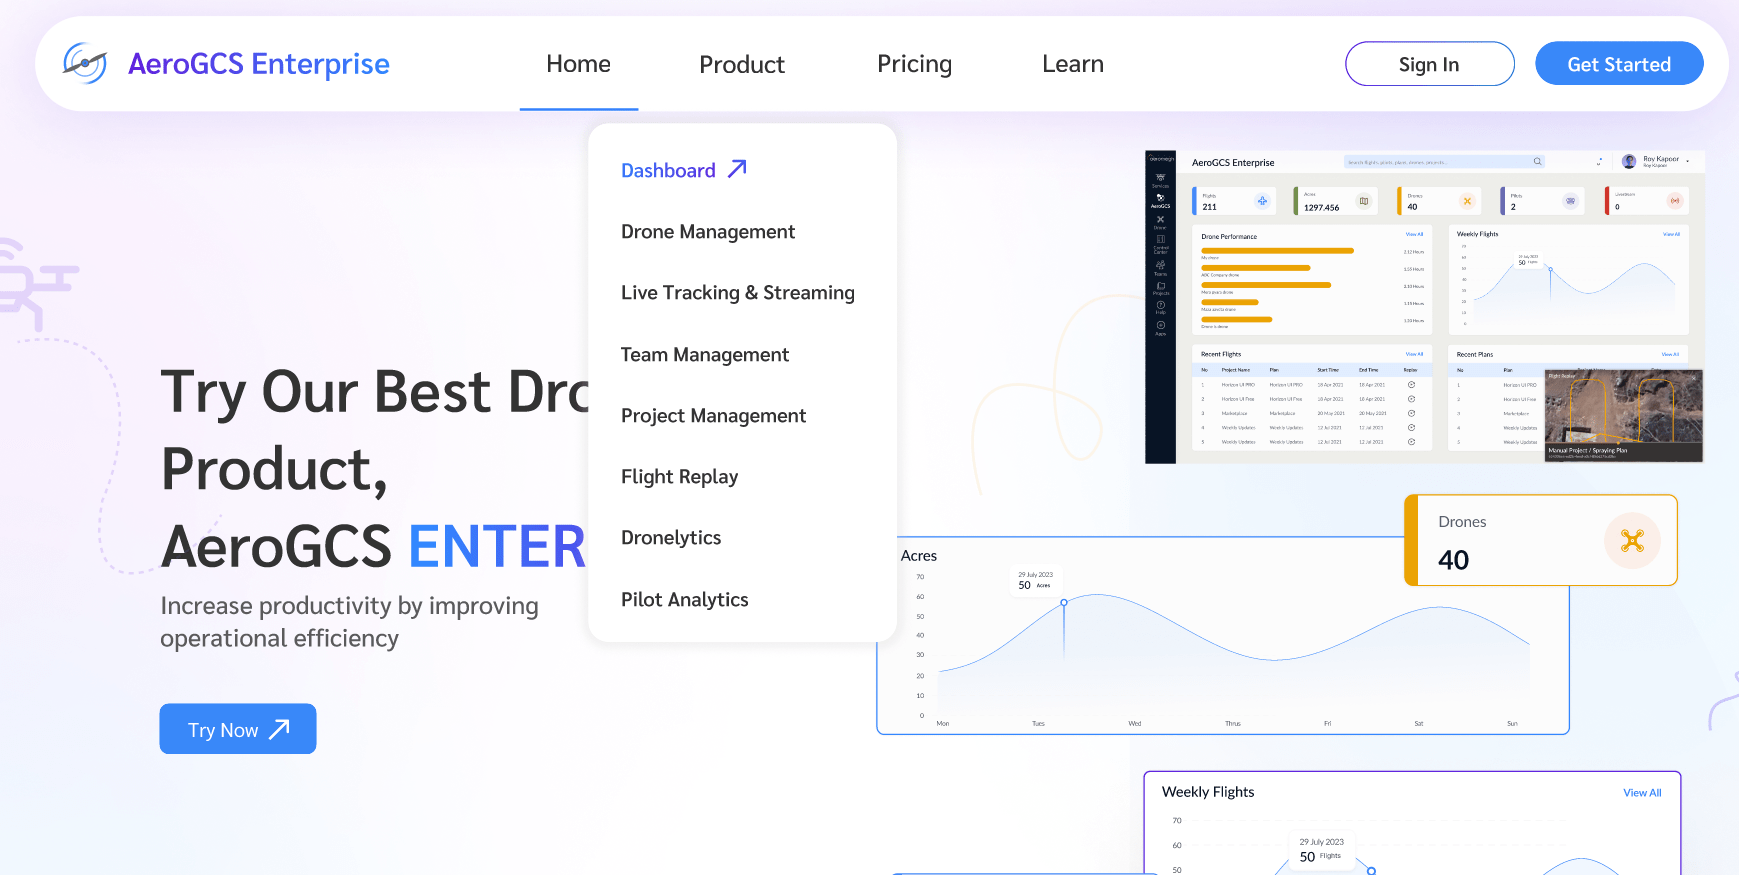This screenshot has height=875, width=1739.
Task: Click Teams icon in dashboard preview sidebar
Action: [x=1160, y=267]
